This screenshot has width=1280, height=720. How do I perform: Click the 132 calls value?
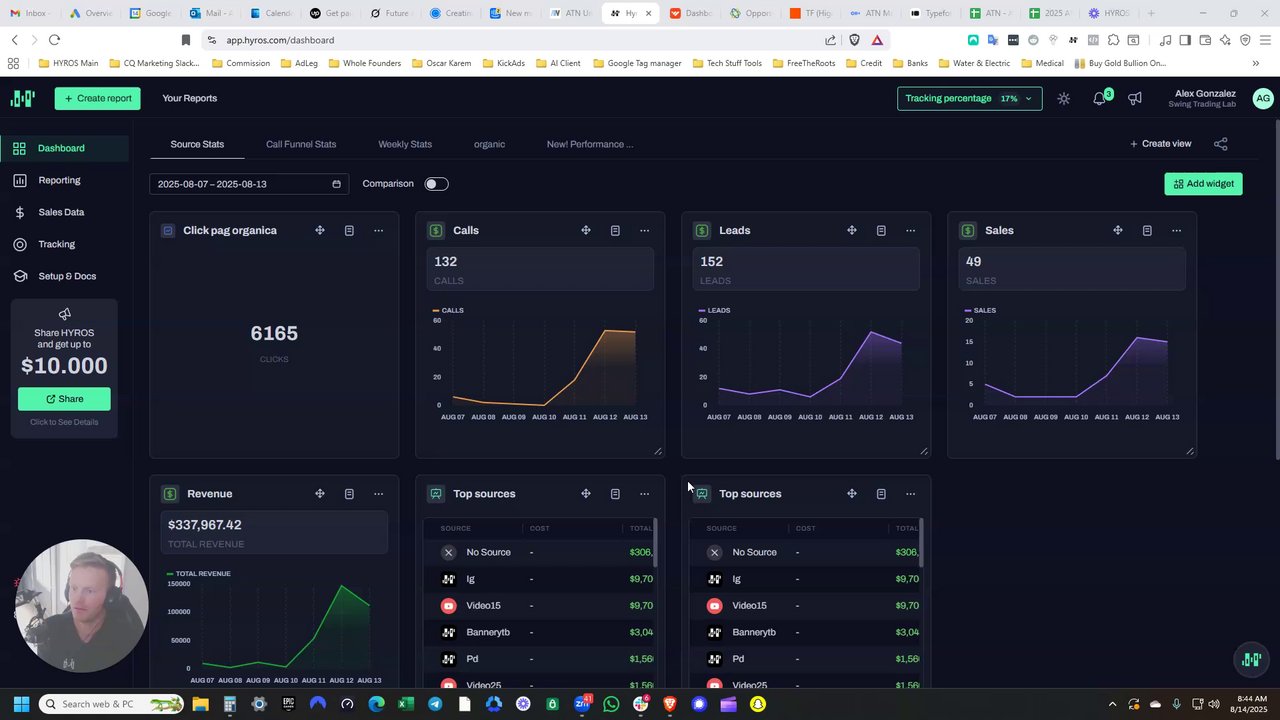(x=445, y=262)
